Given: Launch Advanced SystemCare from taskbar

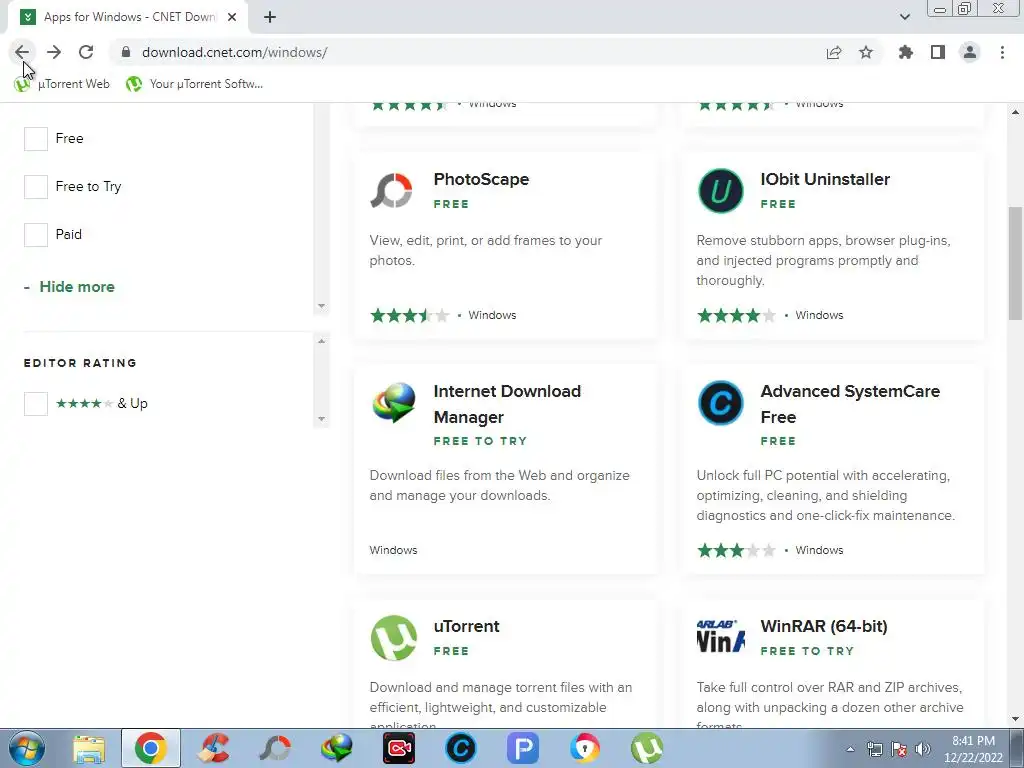Looking at the screenshot, I should (x=461, y=748).
